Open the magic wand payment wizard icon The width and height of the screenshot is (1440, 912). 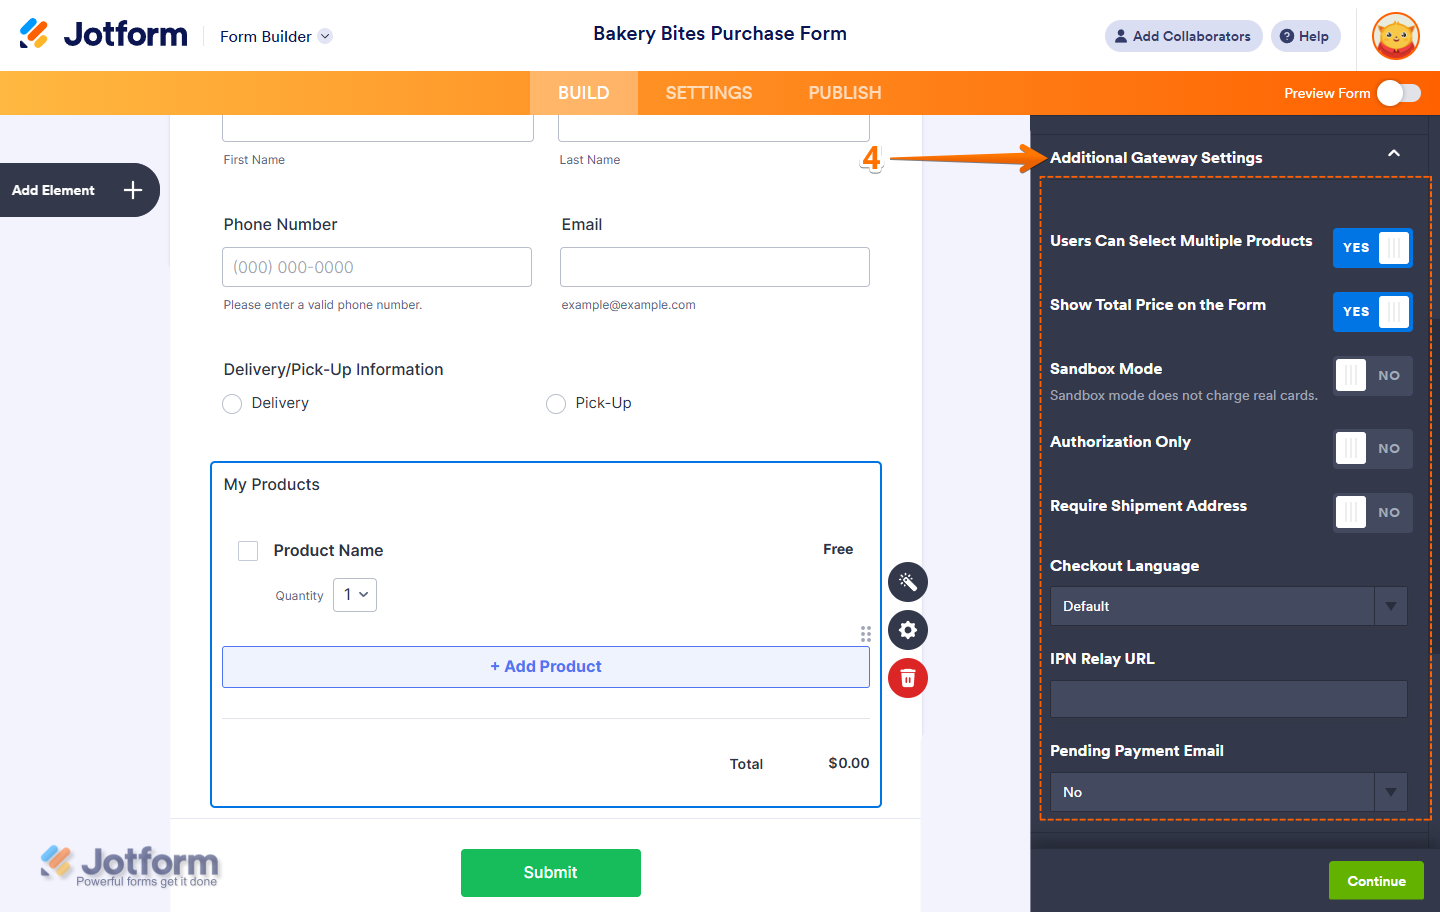907,581
